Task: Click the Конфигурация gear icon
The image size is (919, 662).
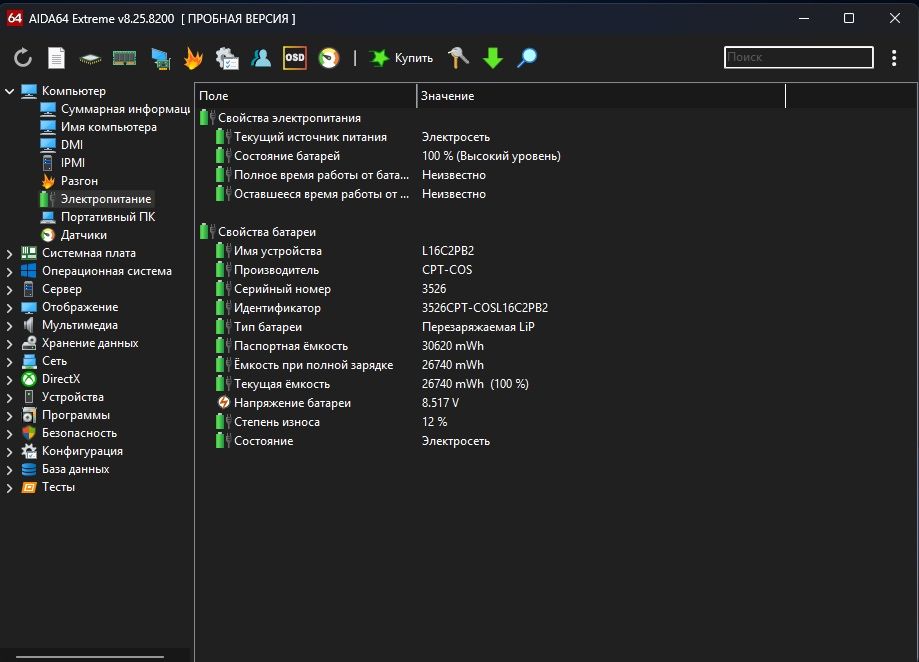Action: tap(29, 451)
